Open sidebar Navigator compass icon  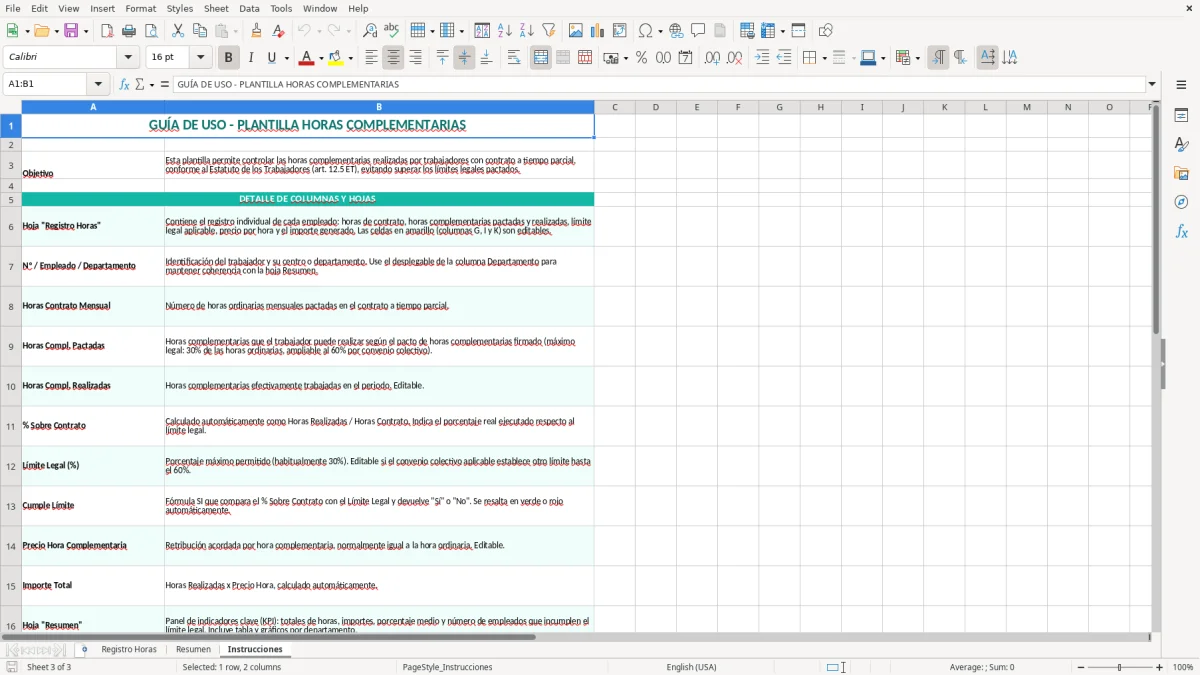coord(1181,203)
